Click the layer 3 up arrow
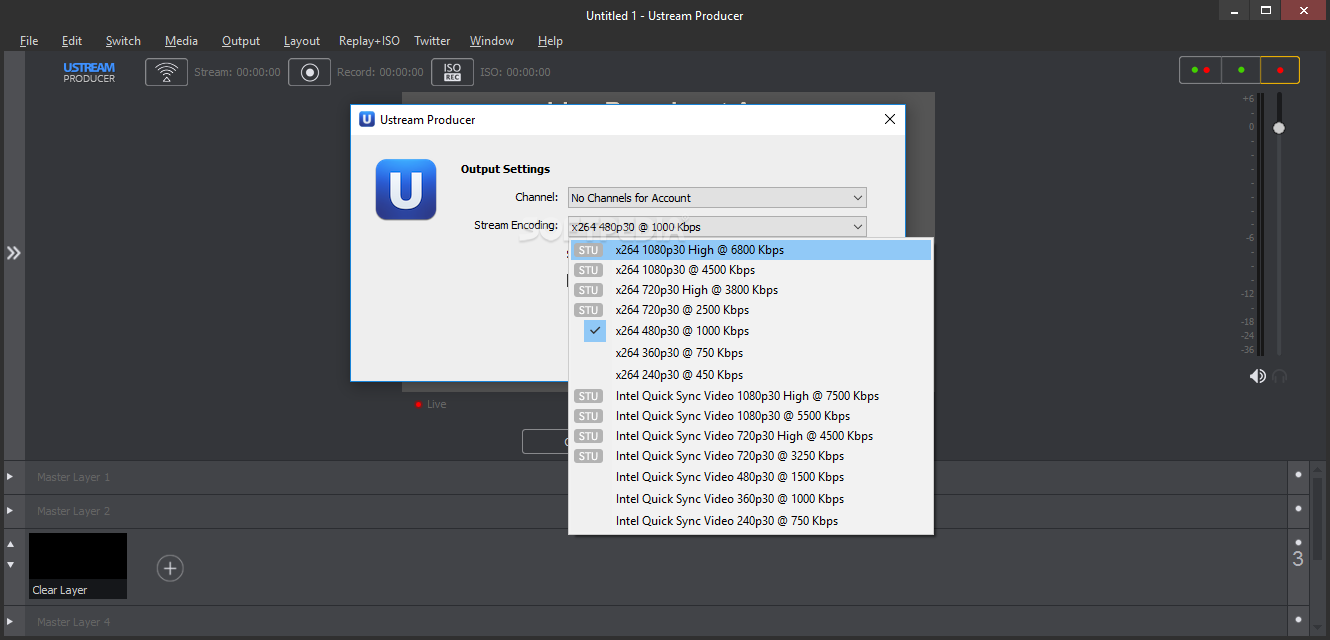Screen dimensions: 1330x640 click(11, 545)
